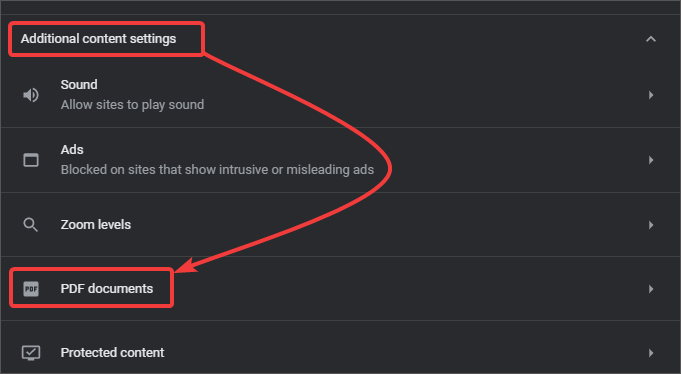Image resolution: width=681 pixels, height=374 pixels.
Task: Click the right arrow on PDF documents row
Action: (x=651, y=289)
